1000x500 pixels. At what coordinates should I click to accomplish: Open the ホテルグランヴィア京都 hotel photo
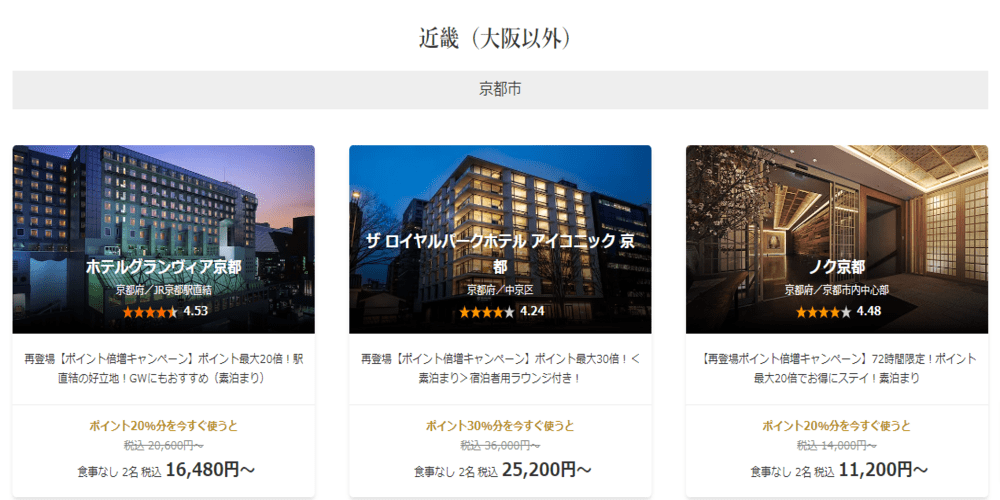[163, 239]
